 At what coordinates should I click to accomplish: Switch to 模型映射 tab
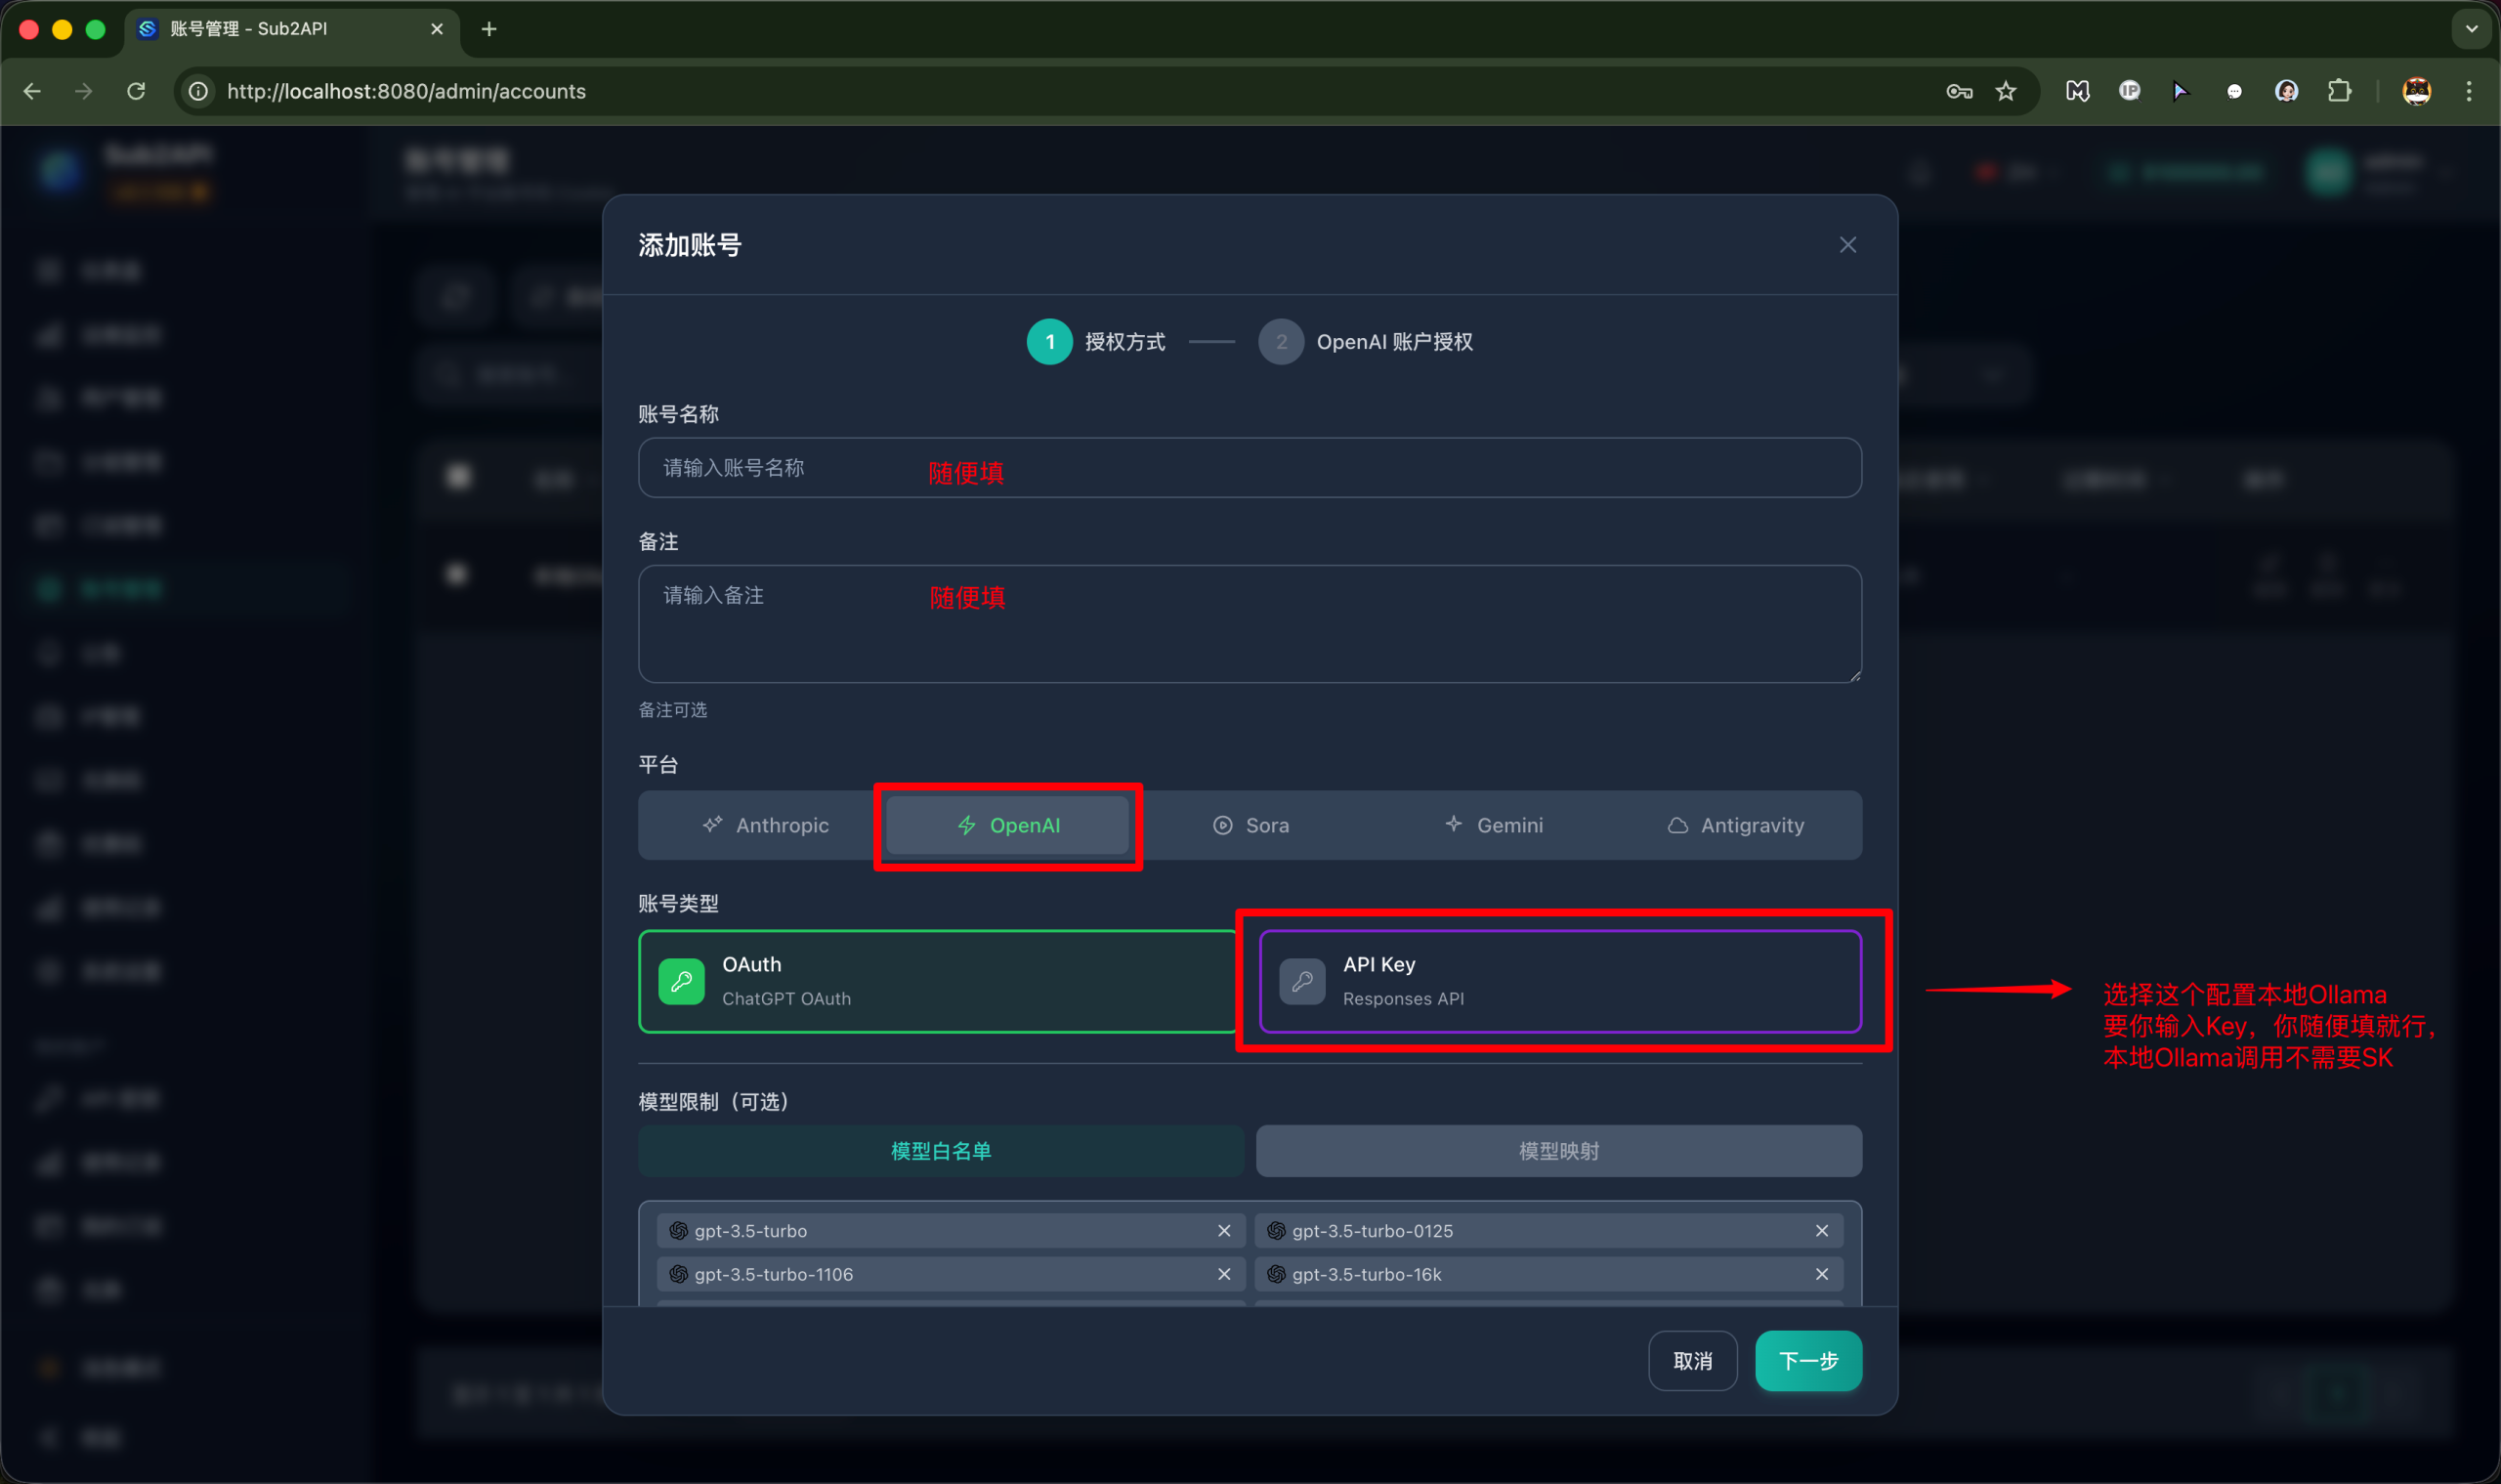coord(1558,1151)
